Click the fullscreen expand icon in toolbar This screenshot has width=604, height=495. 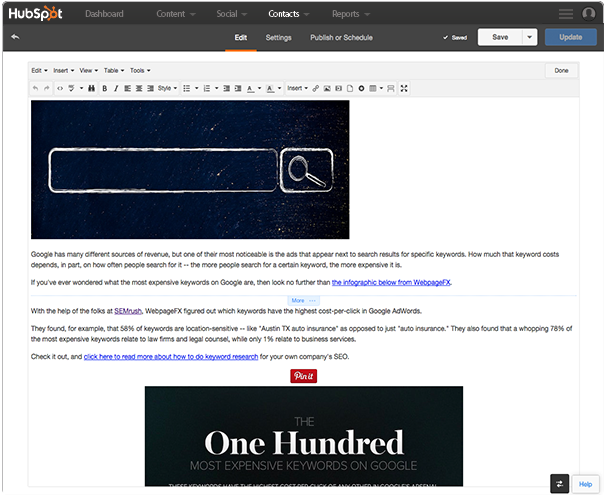(404, 88)
